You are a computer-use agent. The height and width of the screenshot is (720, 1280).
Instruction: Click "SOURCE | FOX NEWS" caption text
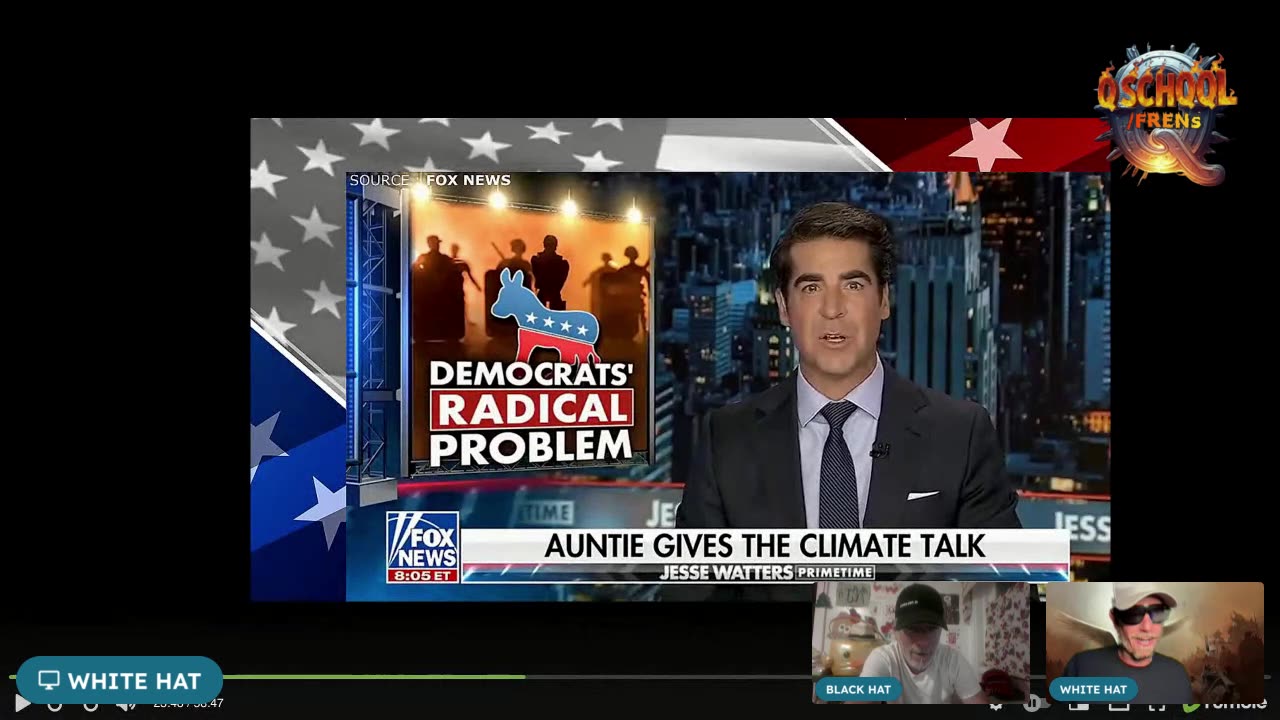430,180
